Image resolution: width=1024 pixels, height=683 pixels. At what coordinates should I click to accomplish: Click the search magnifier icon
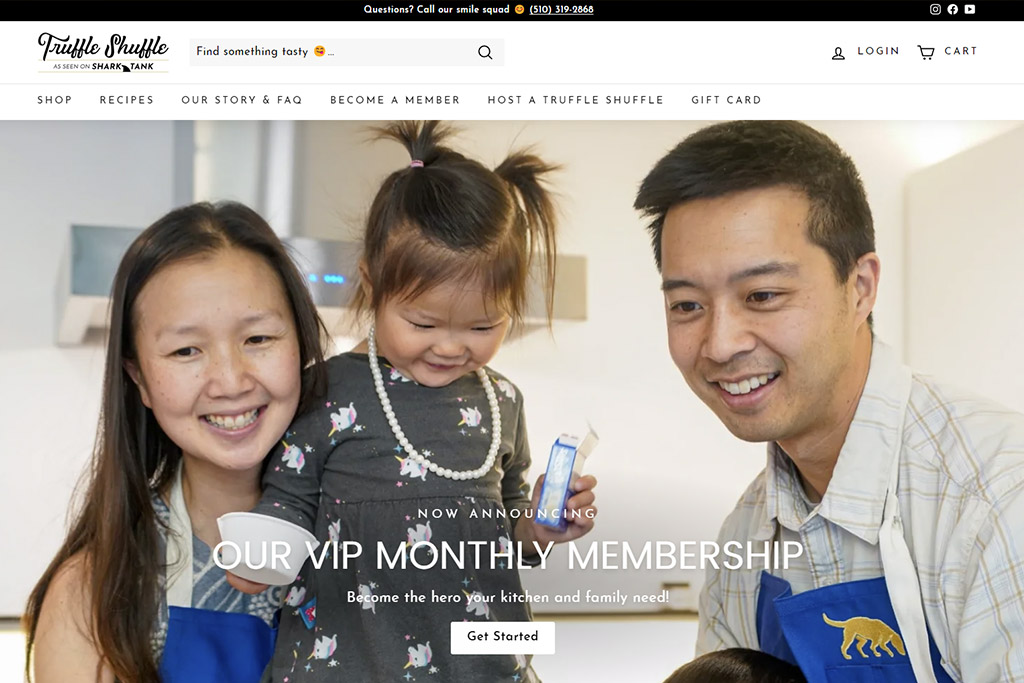pyautogui.click(x=485, y=52)
